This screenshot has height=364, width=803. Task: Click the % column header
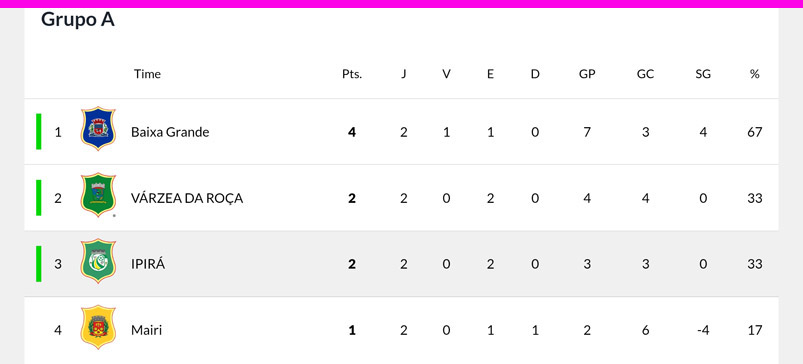coord(754,74)
